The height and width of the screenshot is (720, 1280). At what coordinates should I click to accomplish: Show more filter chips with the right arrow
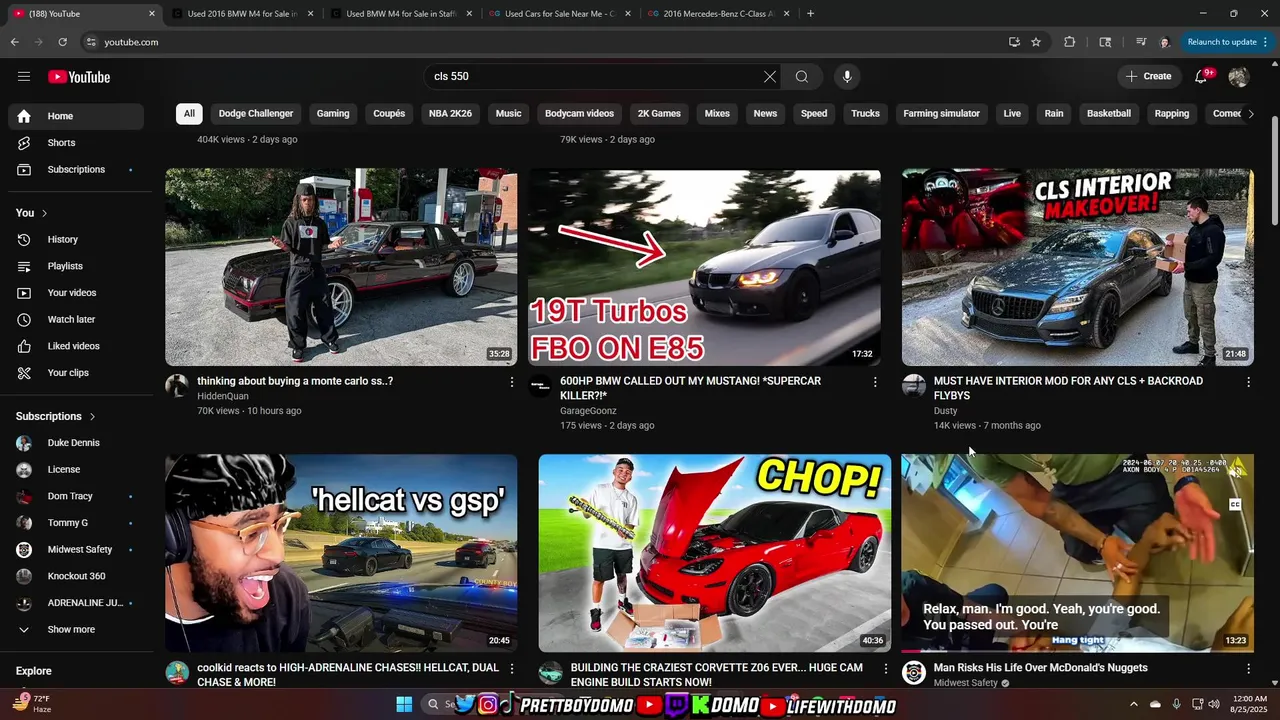1250,114
